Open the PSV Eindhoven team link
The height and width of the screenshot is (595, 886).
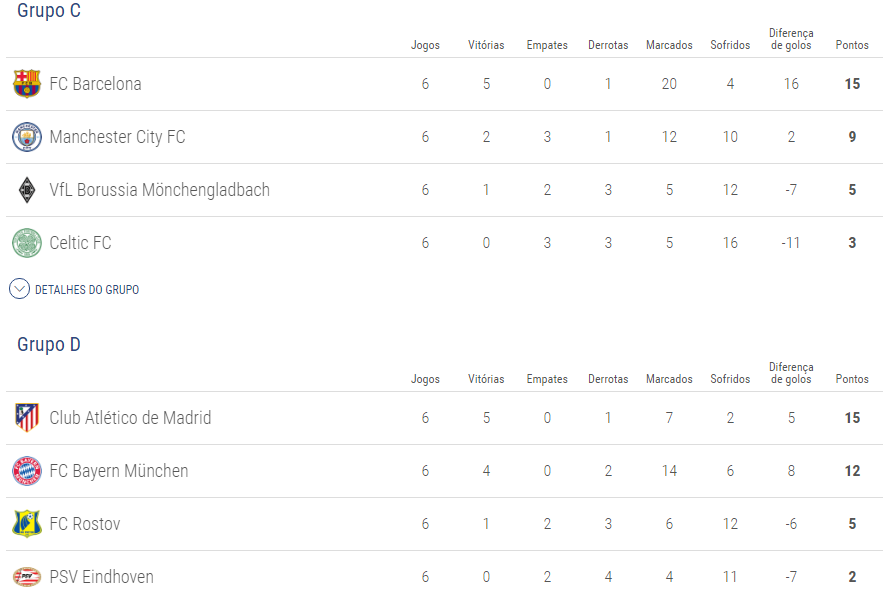coord(101,577)
